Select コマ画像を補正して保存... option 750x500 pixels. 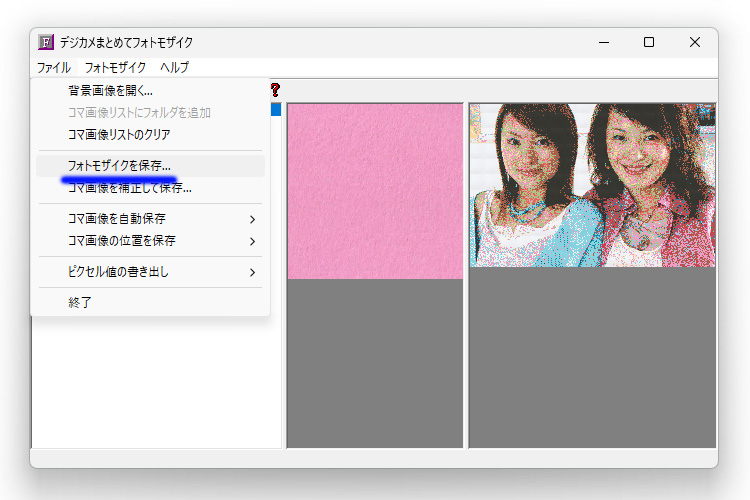129,188
